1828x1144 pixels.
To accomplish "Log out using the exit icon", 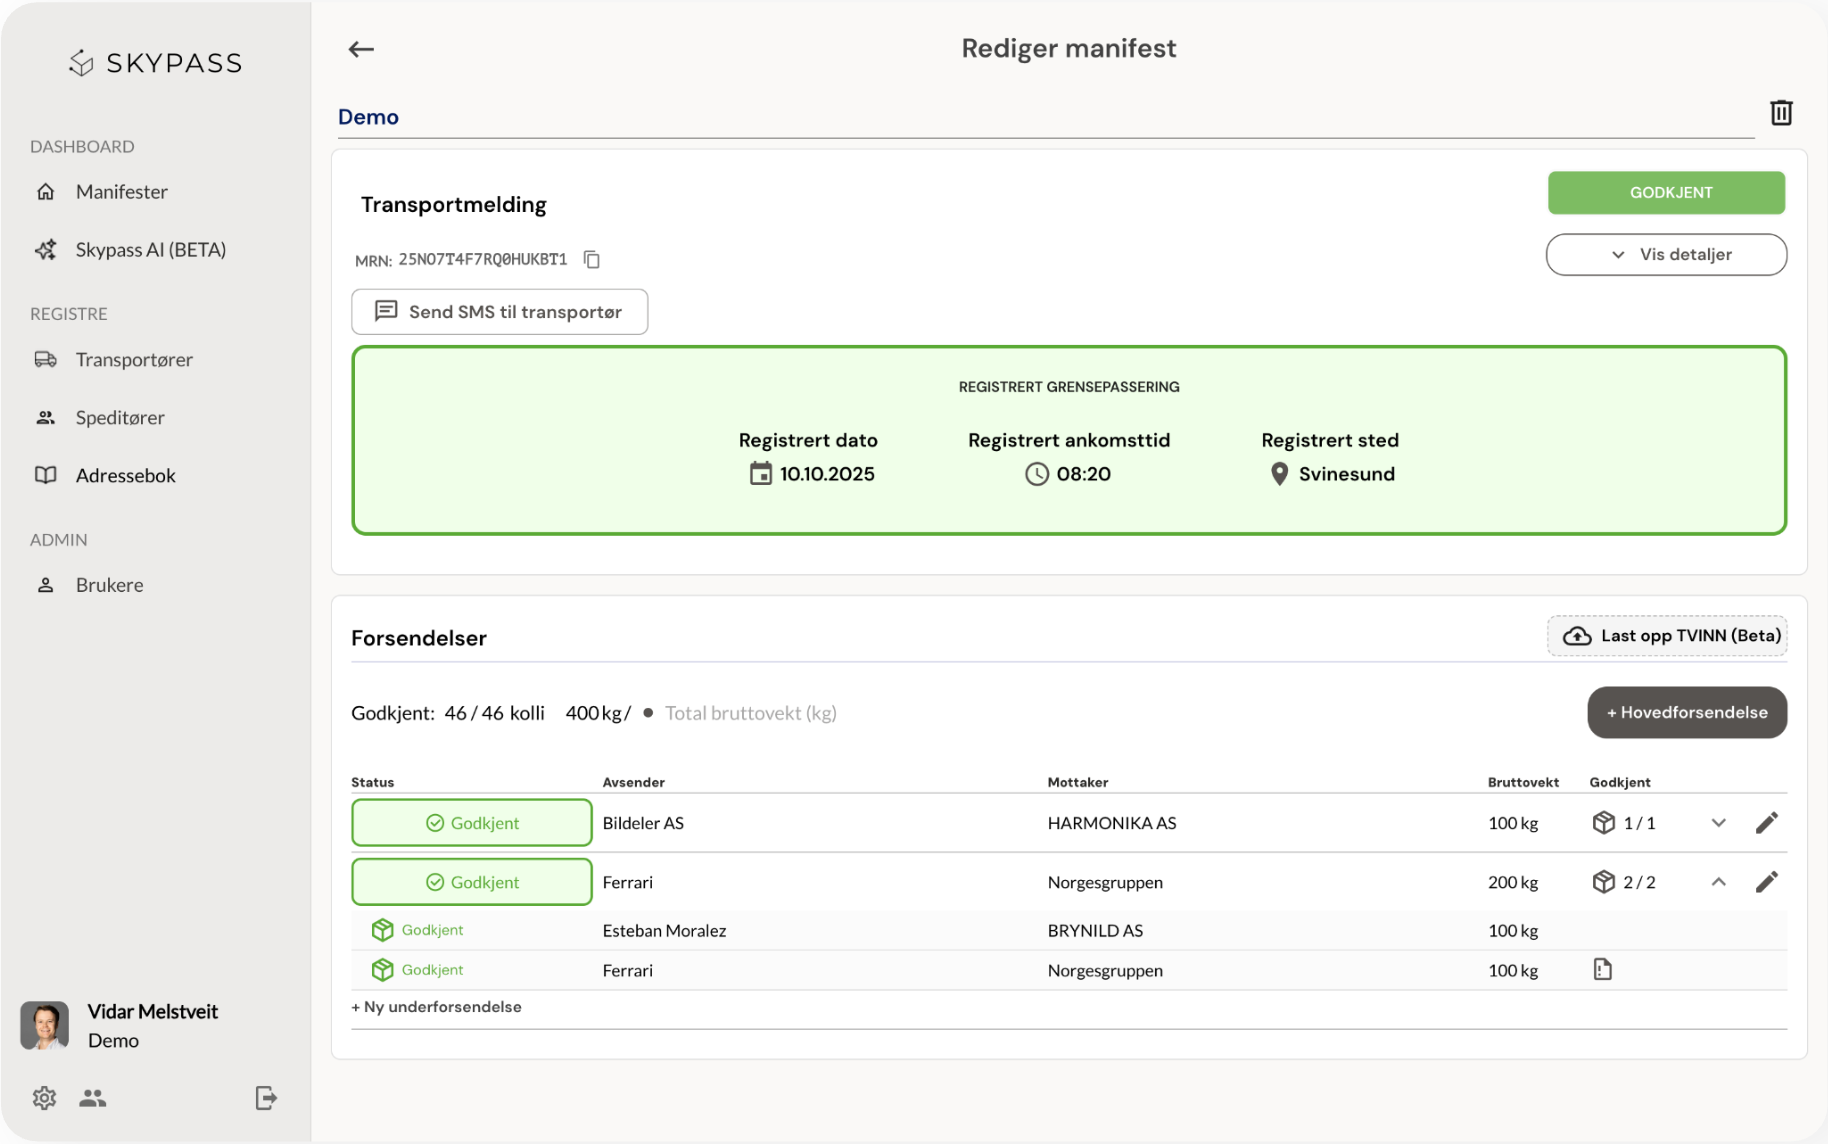I will pyautogui.click(x=266, y=1098).
